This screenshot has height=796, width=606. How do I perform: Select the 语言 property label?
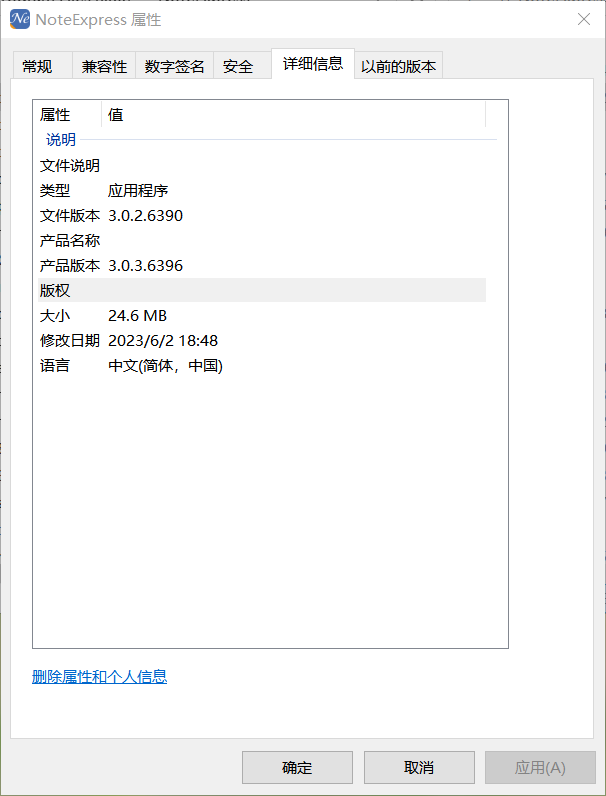click(x=55, y=366)
